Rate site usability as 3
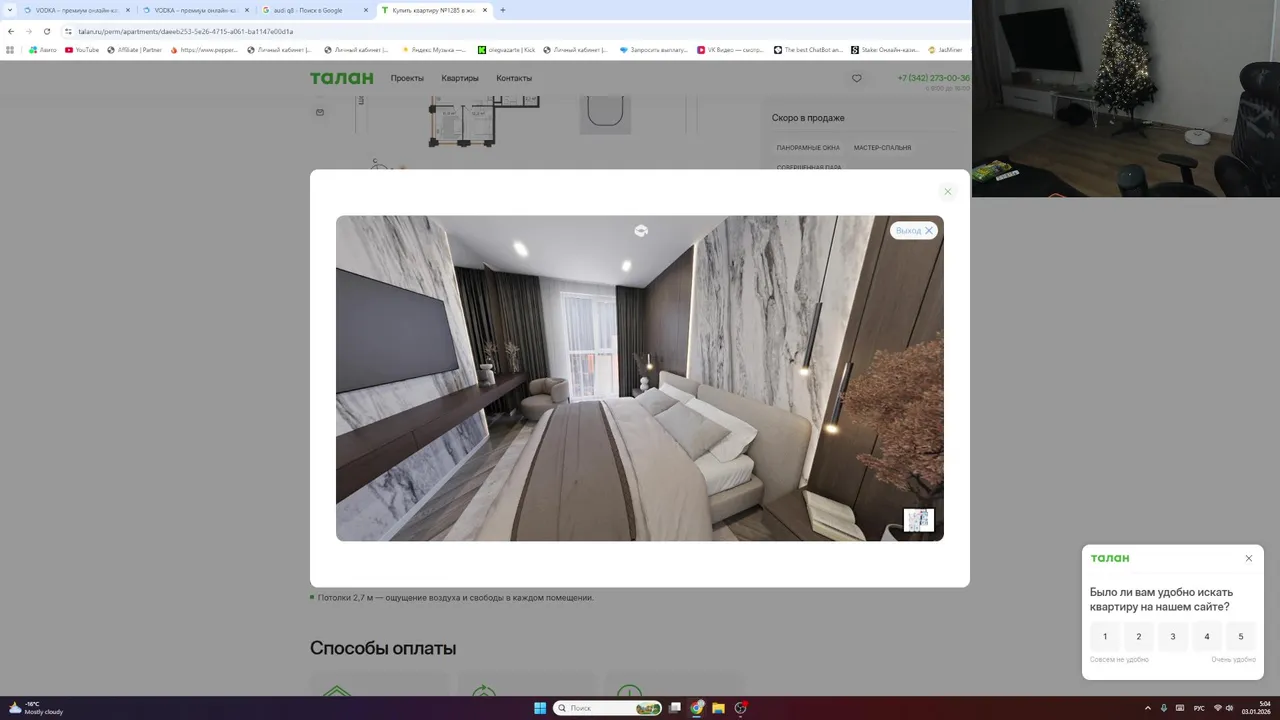The image size is (1280, 720). coord(1173,636)
